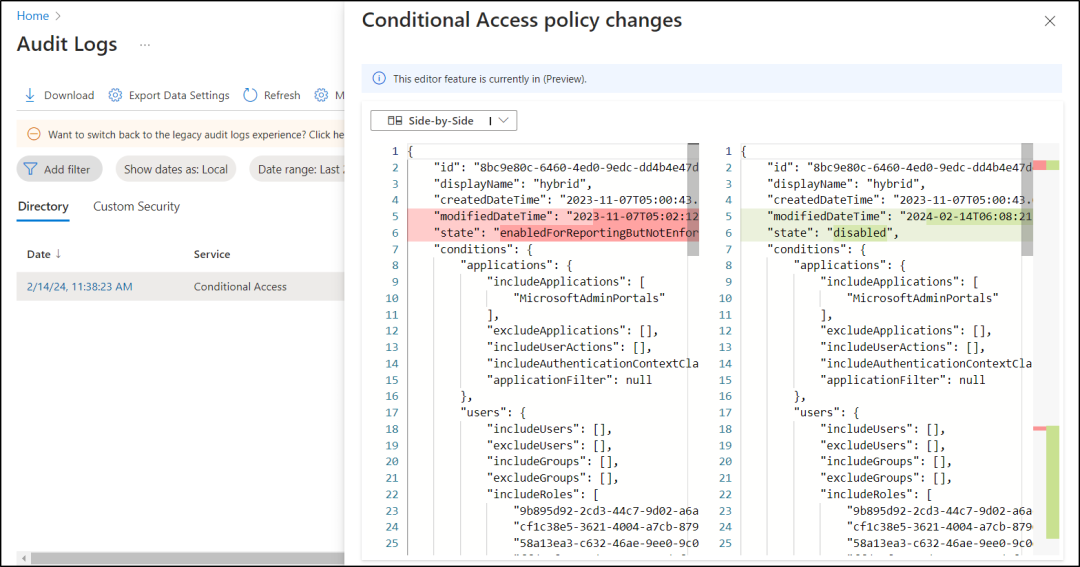Click "createdDateTime" line in the right pane
Viewport: 1080px width, 567px height.
point(900,200)
